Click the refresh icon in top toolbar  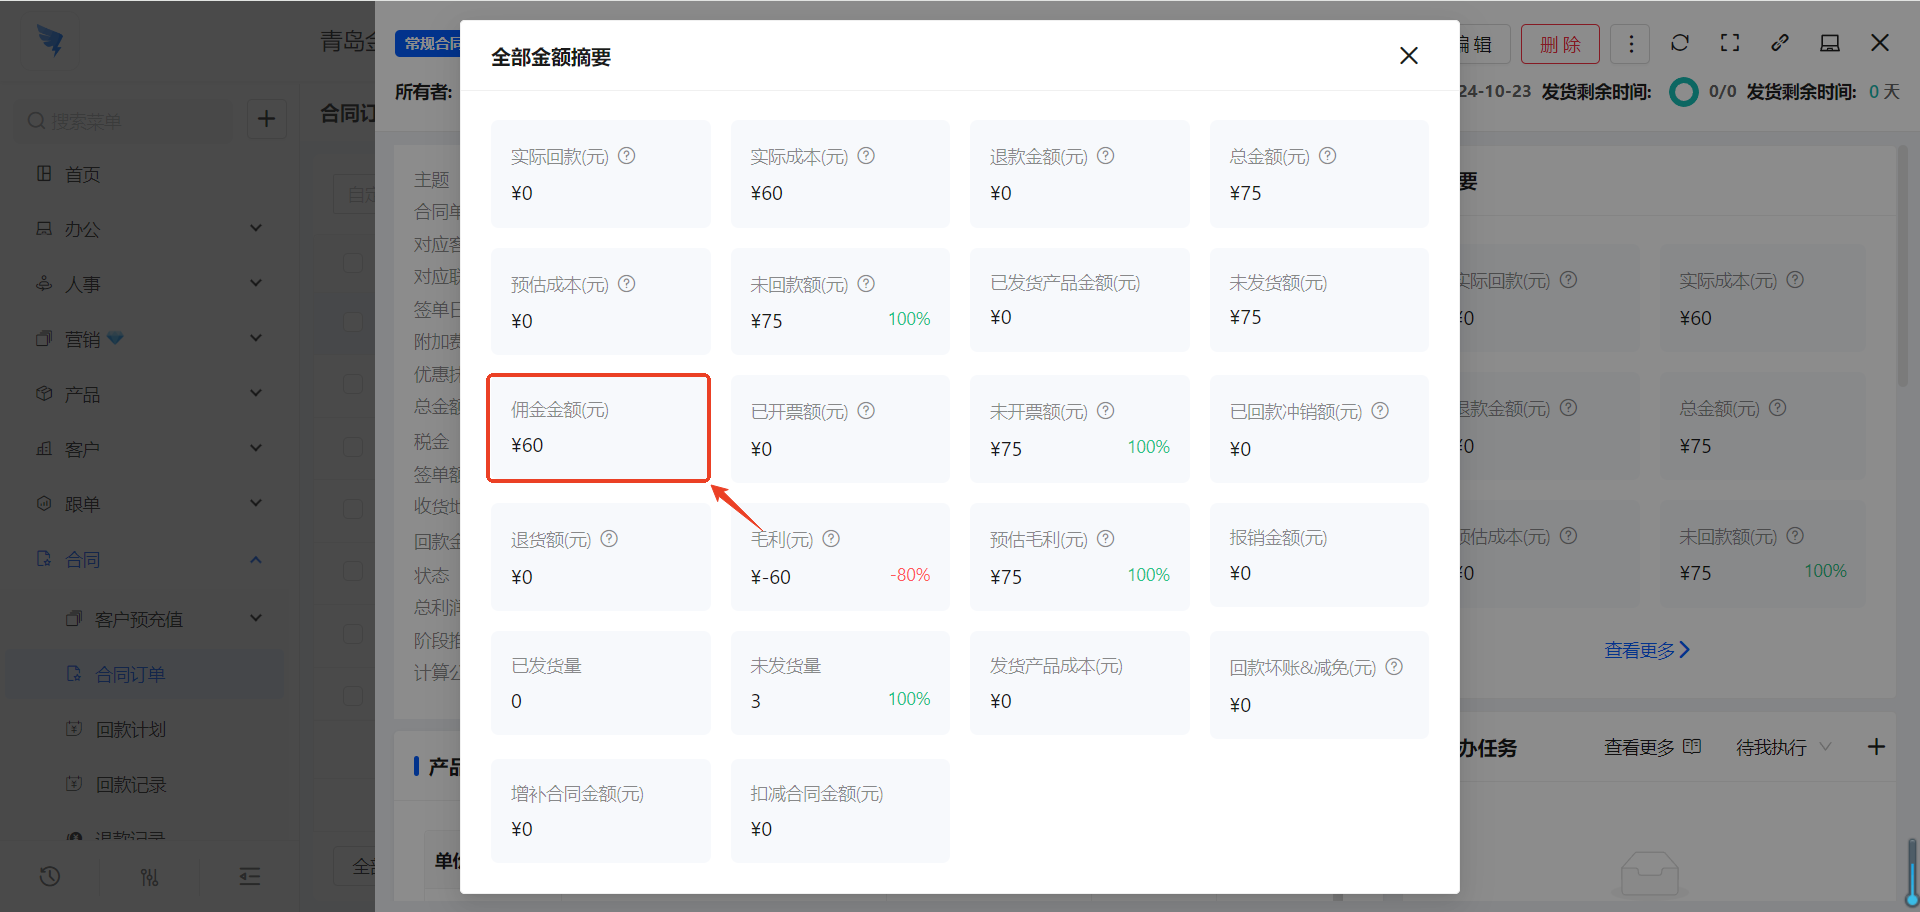(x=1680, y=43)
